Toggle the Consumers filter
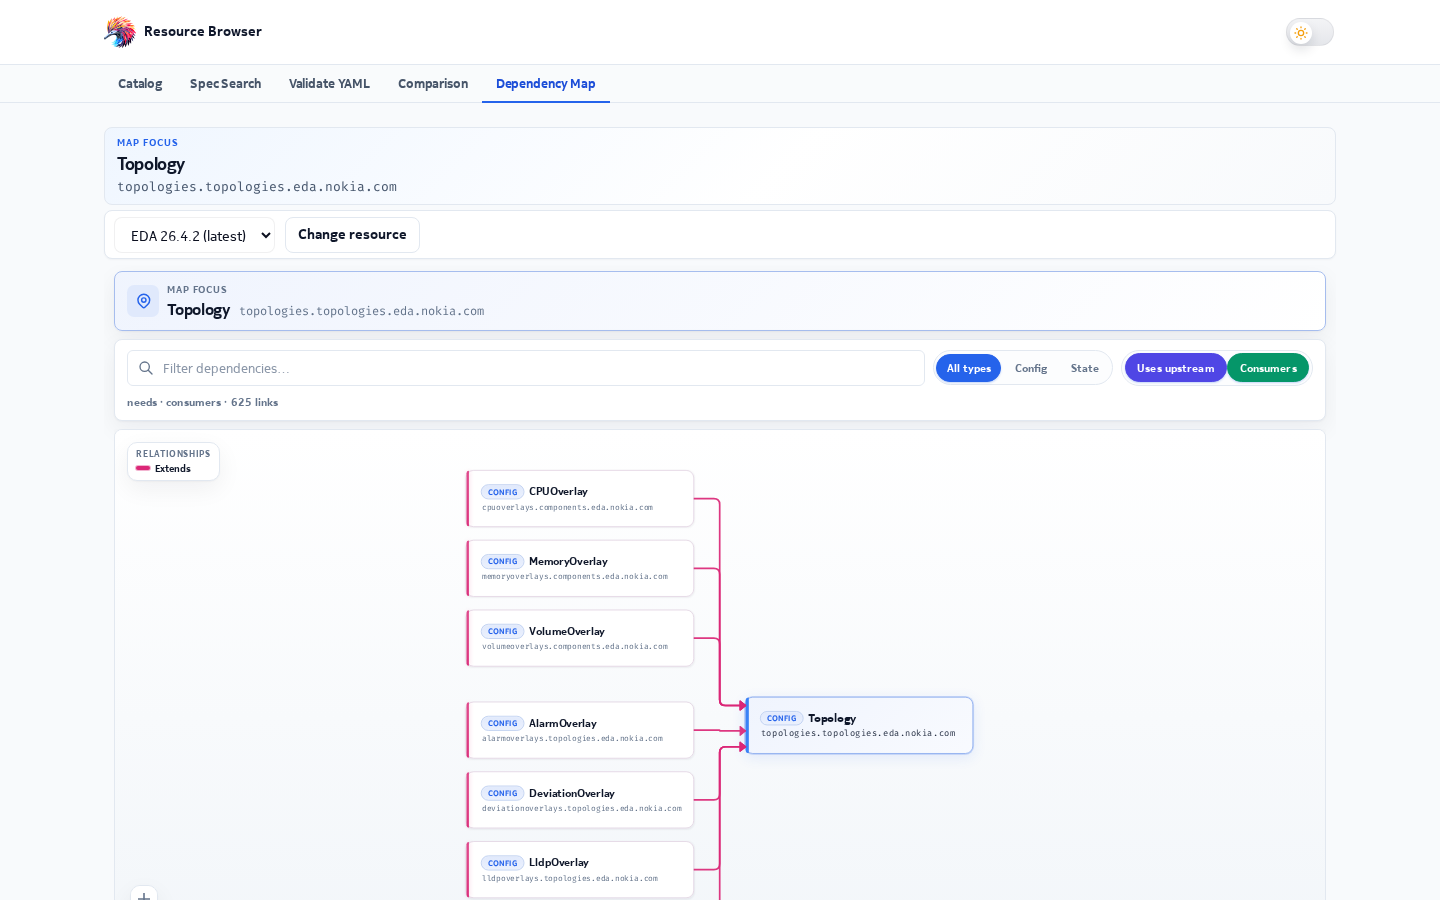 click(x=1268, y=368)
